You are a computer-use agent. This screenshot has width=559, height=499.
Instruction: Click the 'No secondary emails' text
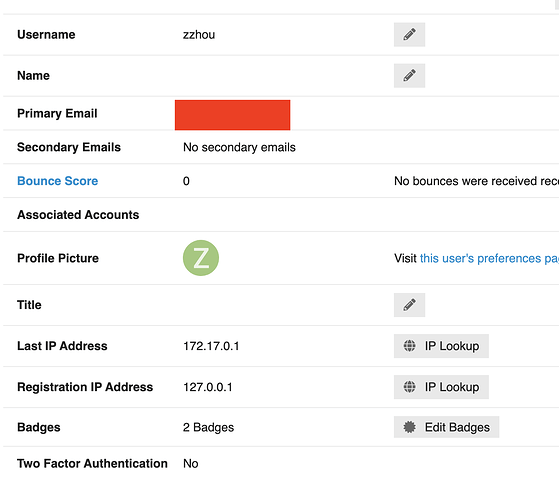pos(239,147)
